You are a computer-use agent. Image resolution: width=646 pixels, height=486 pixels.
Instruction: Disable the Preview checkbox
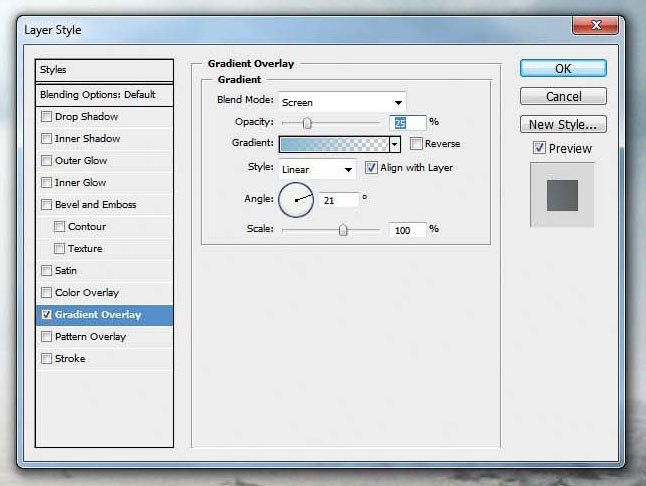pyautogui.click(x=539, y=147)
